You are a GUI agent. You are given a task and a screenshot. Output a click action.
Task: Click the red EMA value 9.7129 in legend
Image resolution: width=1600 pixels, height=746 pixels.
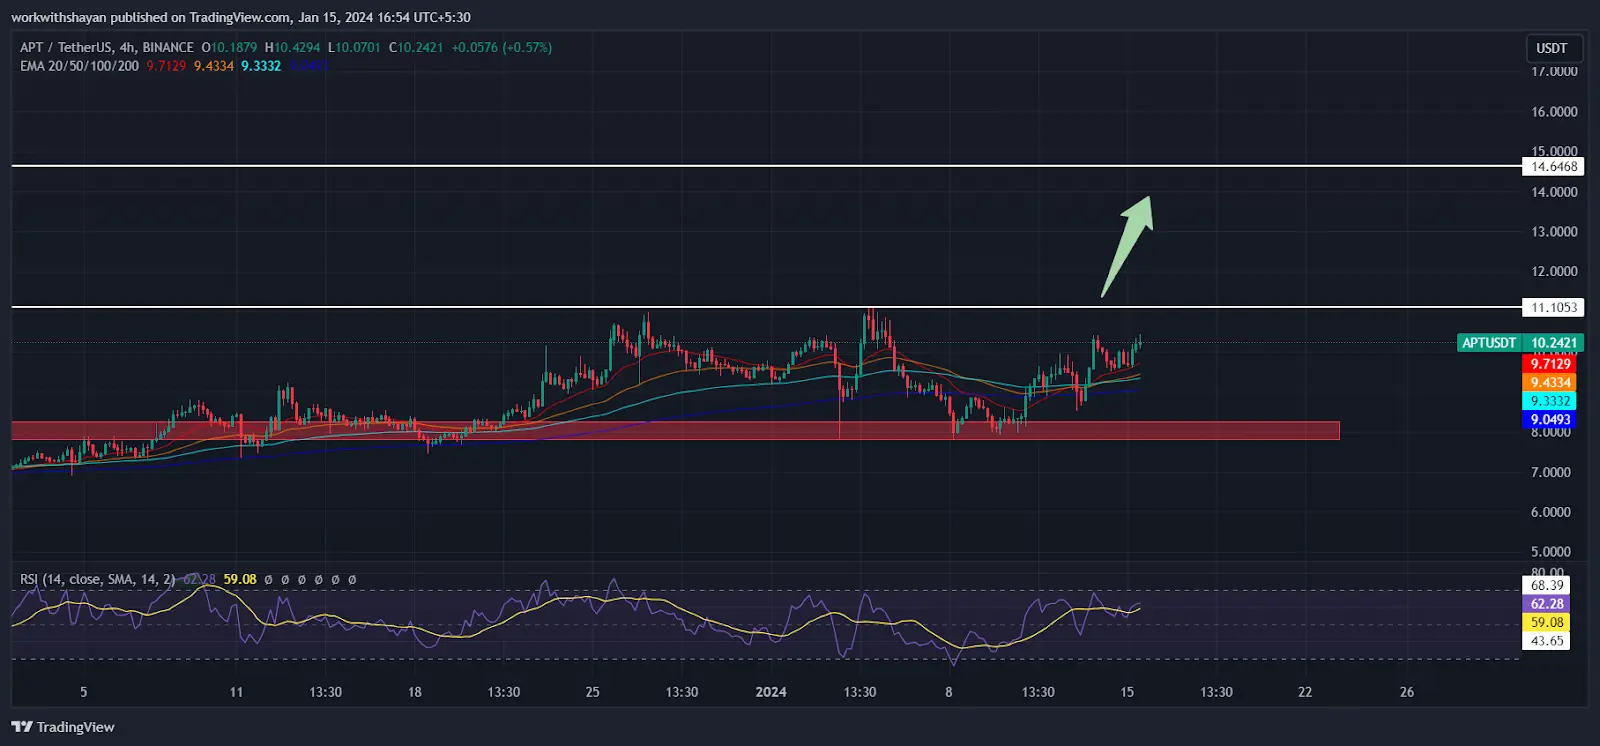click(x=166, y=66)
